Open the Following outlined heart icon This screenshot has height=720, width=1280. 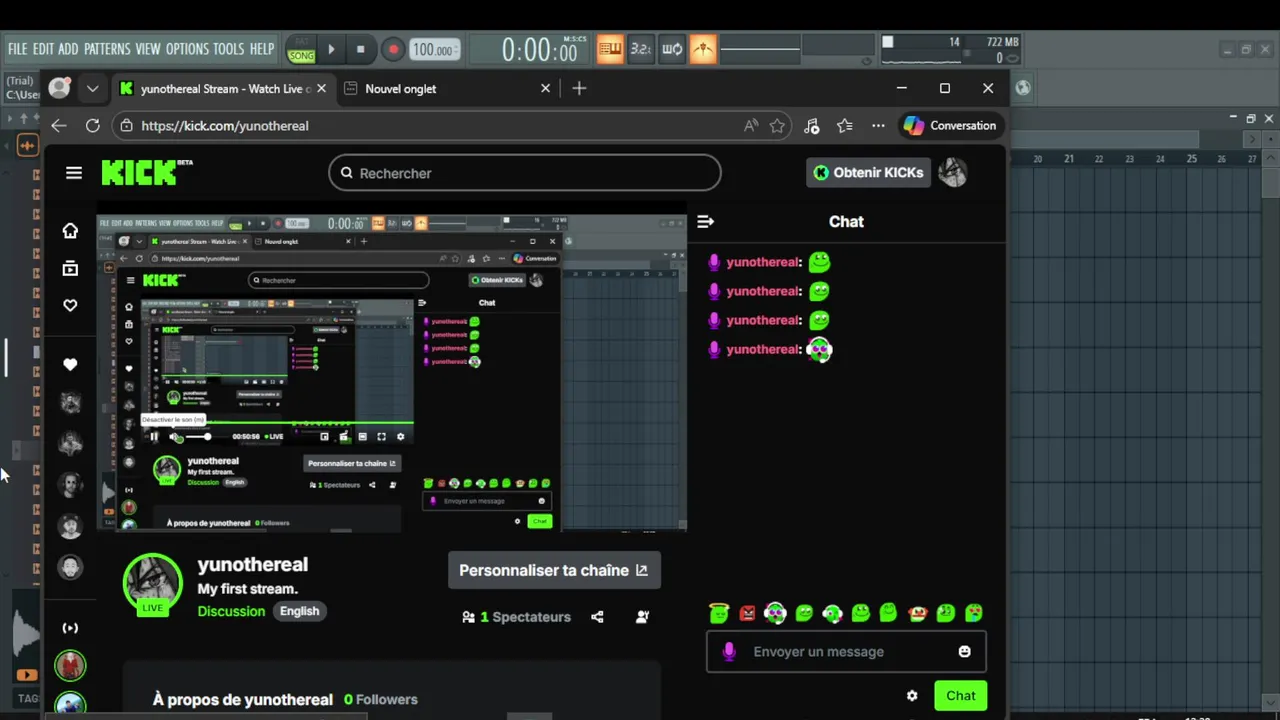coord(70,305)
